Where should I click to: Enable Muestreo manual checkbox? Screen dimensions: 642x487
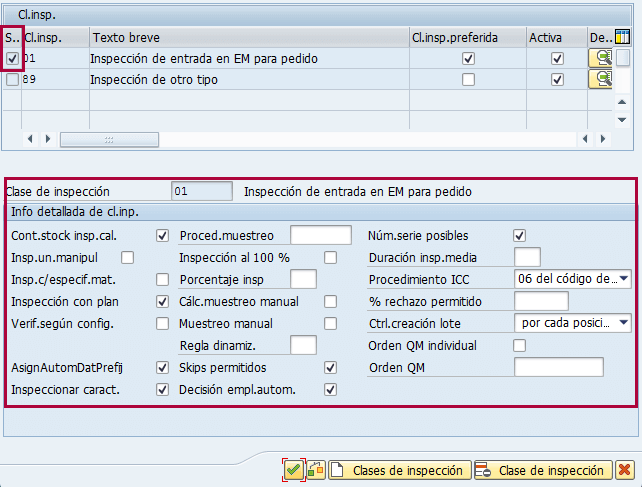click(330, 324)
